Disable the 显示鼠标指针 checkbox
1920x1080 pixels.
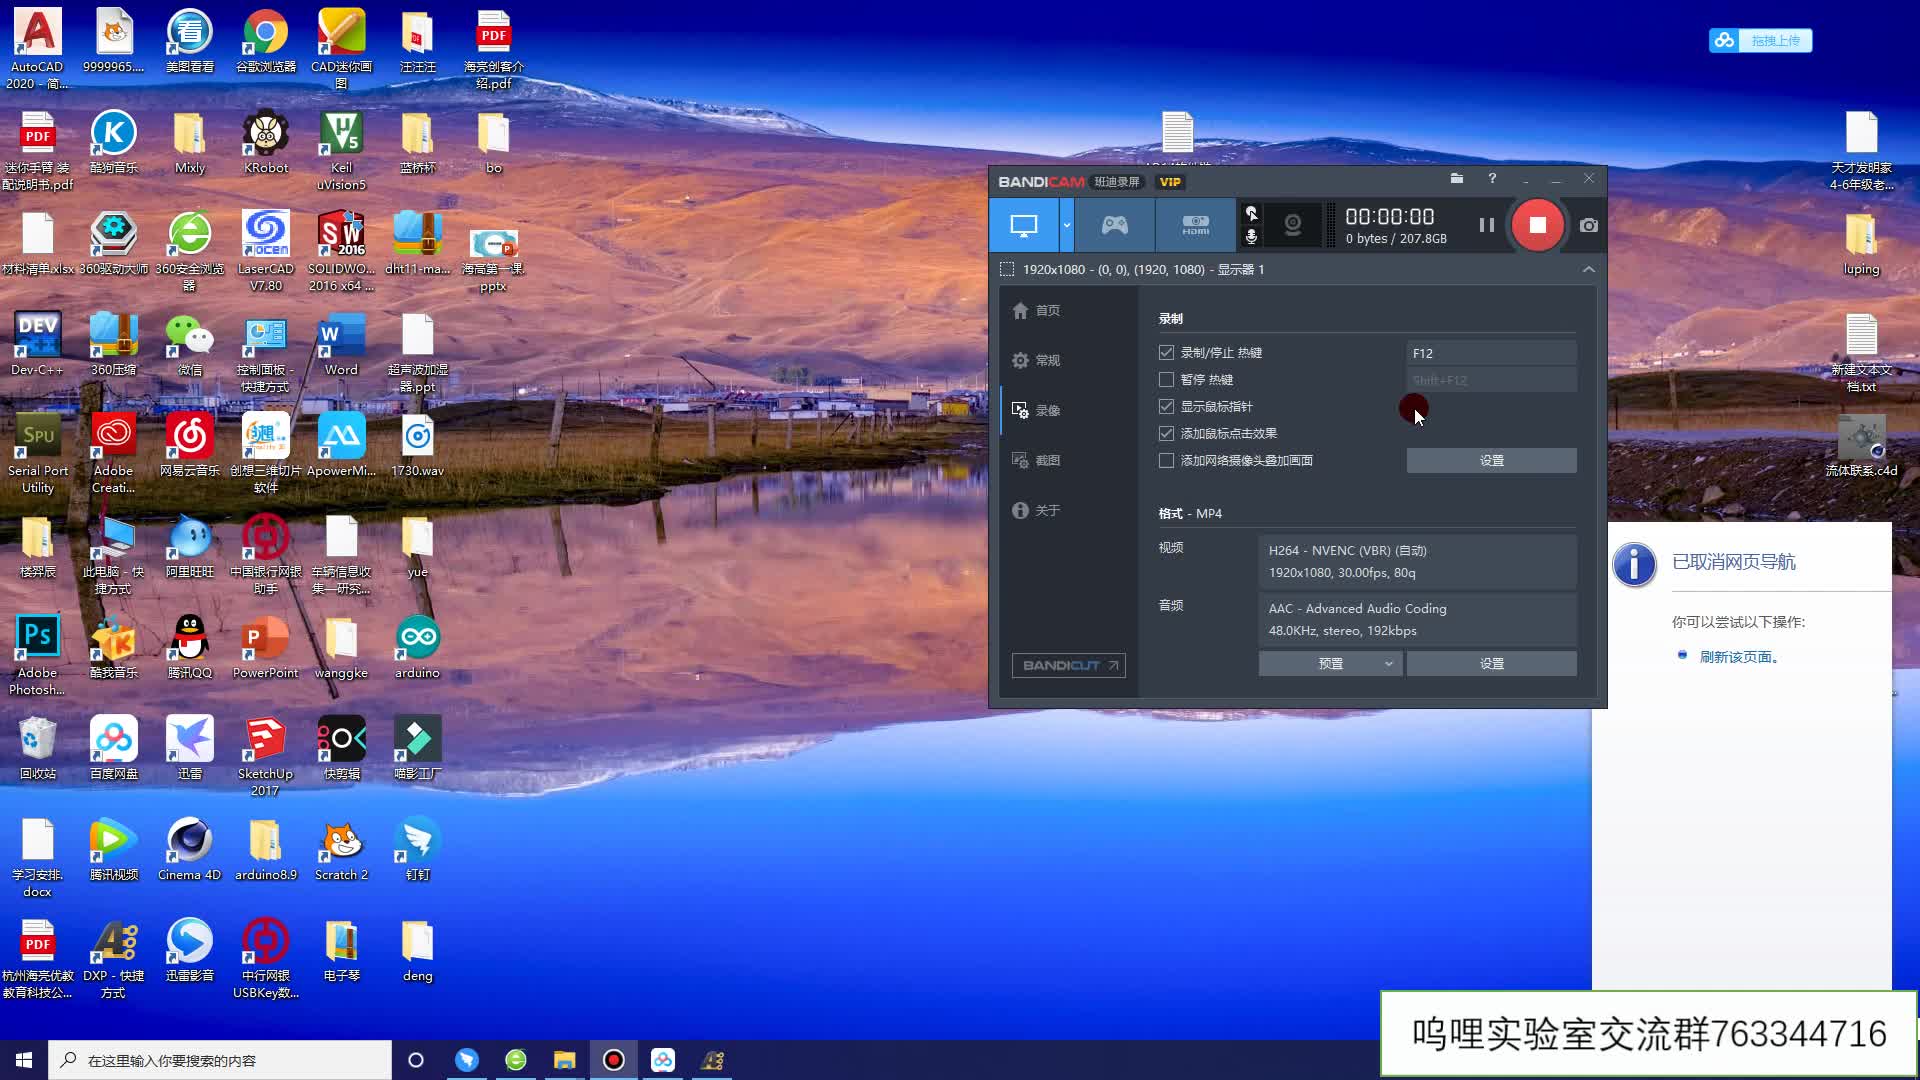[x=1166, y=406]
